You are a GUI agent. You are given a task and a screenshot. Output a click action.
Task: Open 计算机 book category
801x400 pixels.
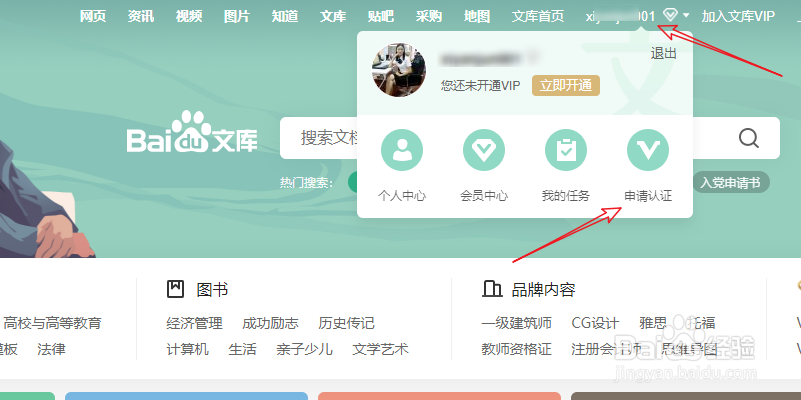tap(187, 349)
